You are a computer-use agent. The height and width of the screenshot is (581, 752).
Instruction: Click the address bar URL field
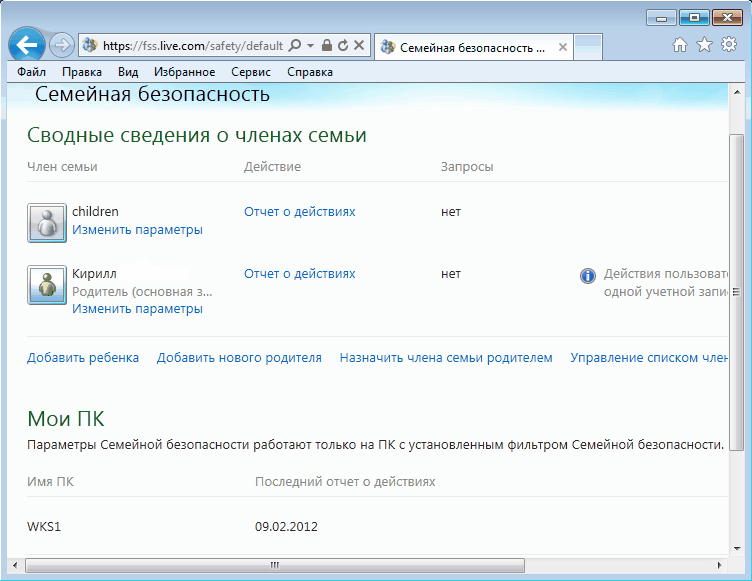click(x=193, y=46)
